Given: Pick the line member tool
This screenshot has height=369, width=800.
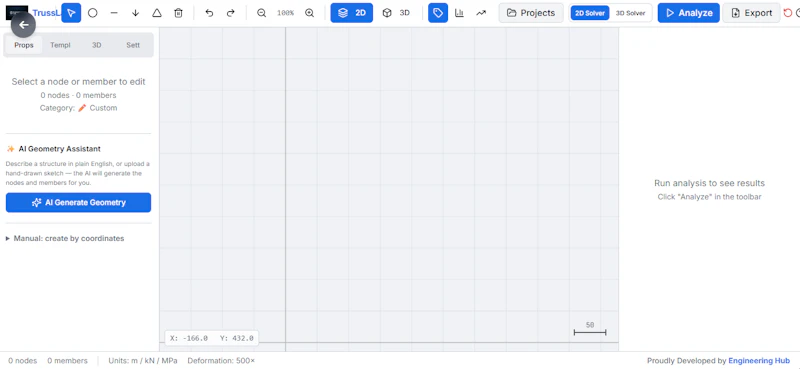Looking at the screenshot, I should click(x=114, y=13).
